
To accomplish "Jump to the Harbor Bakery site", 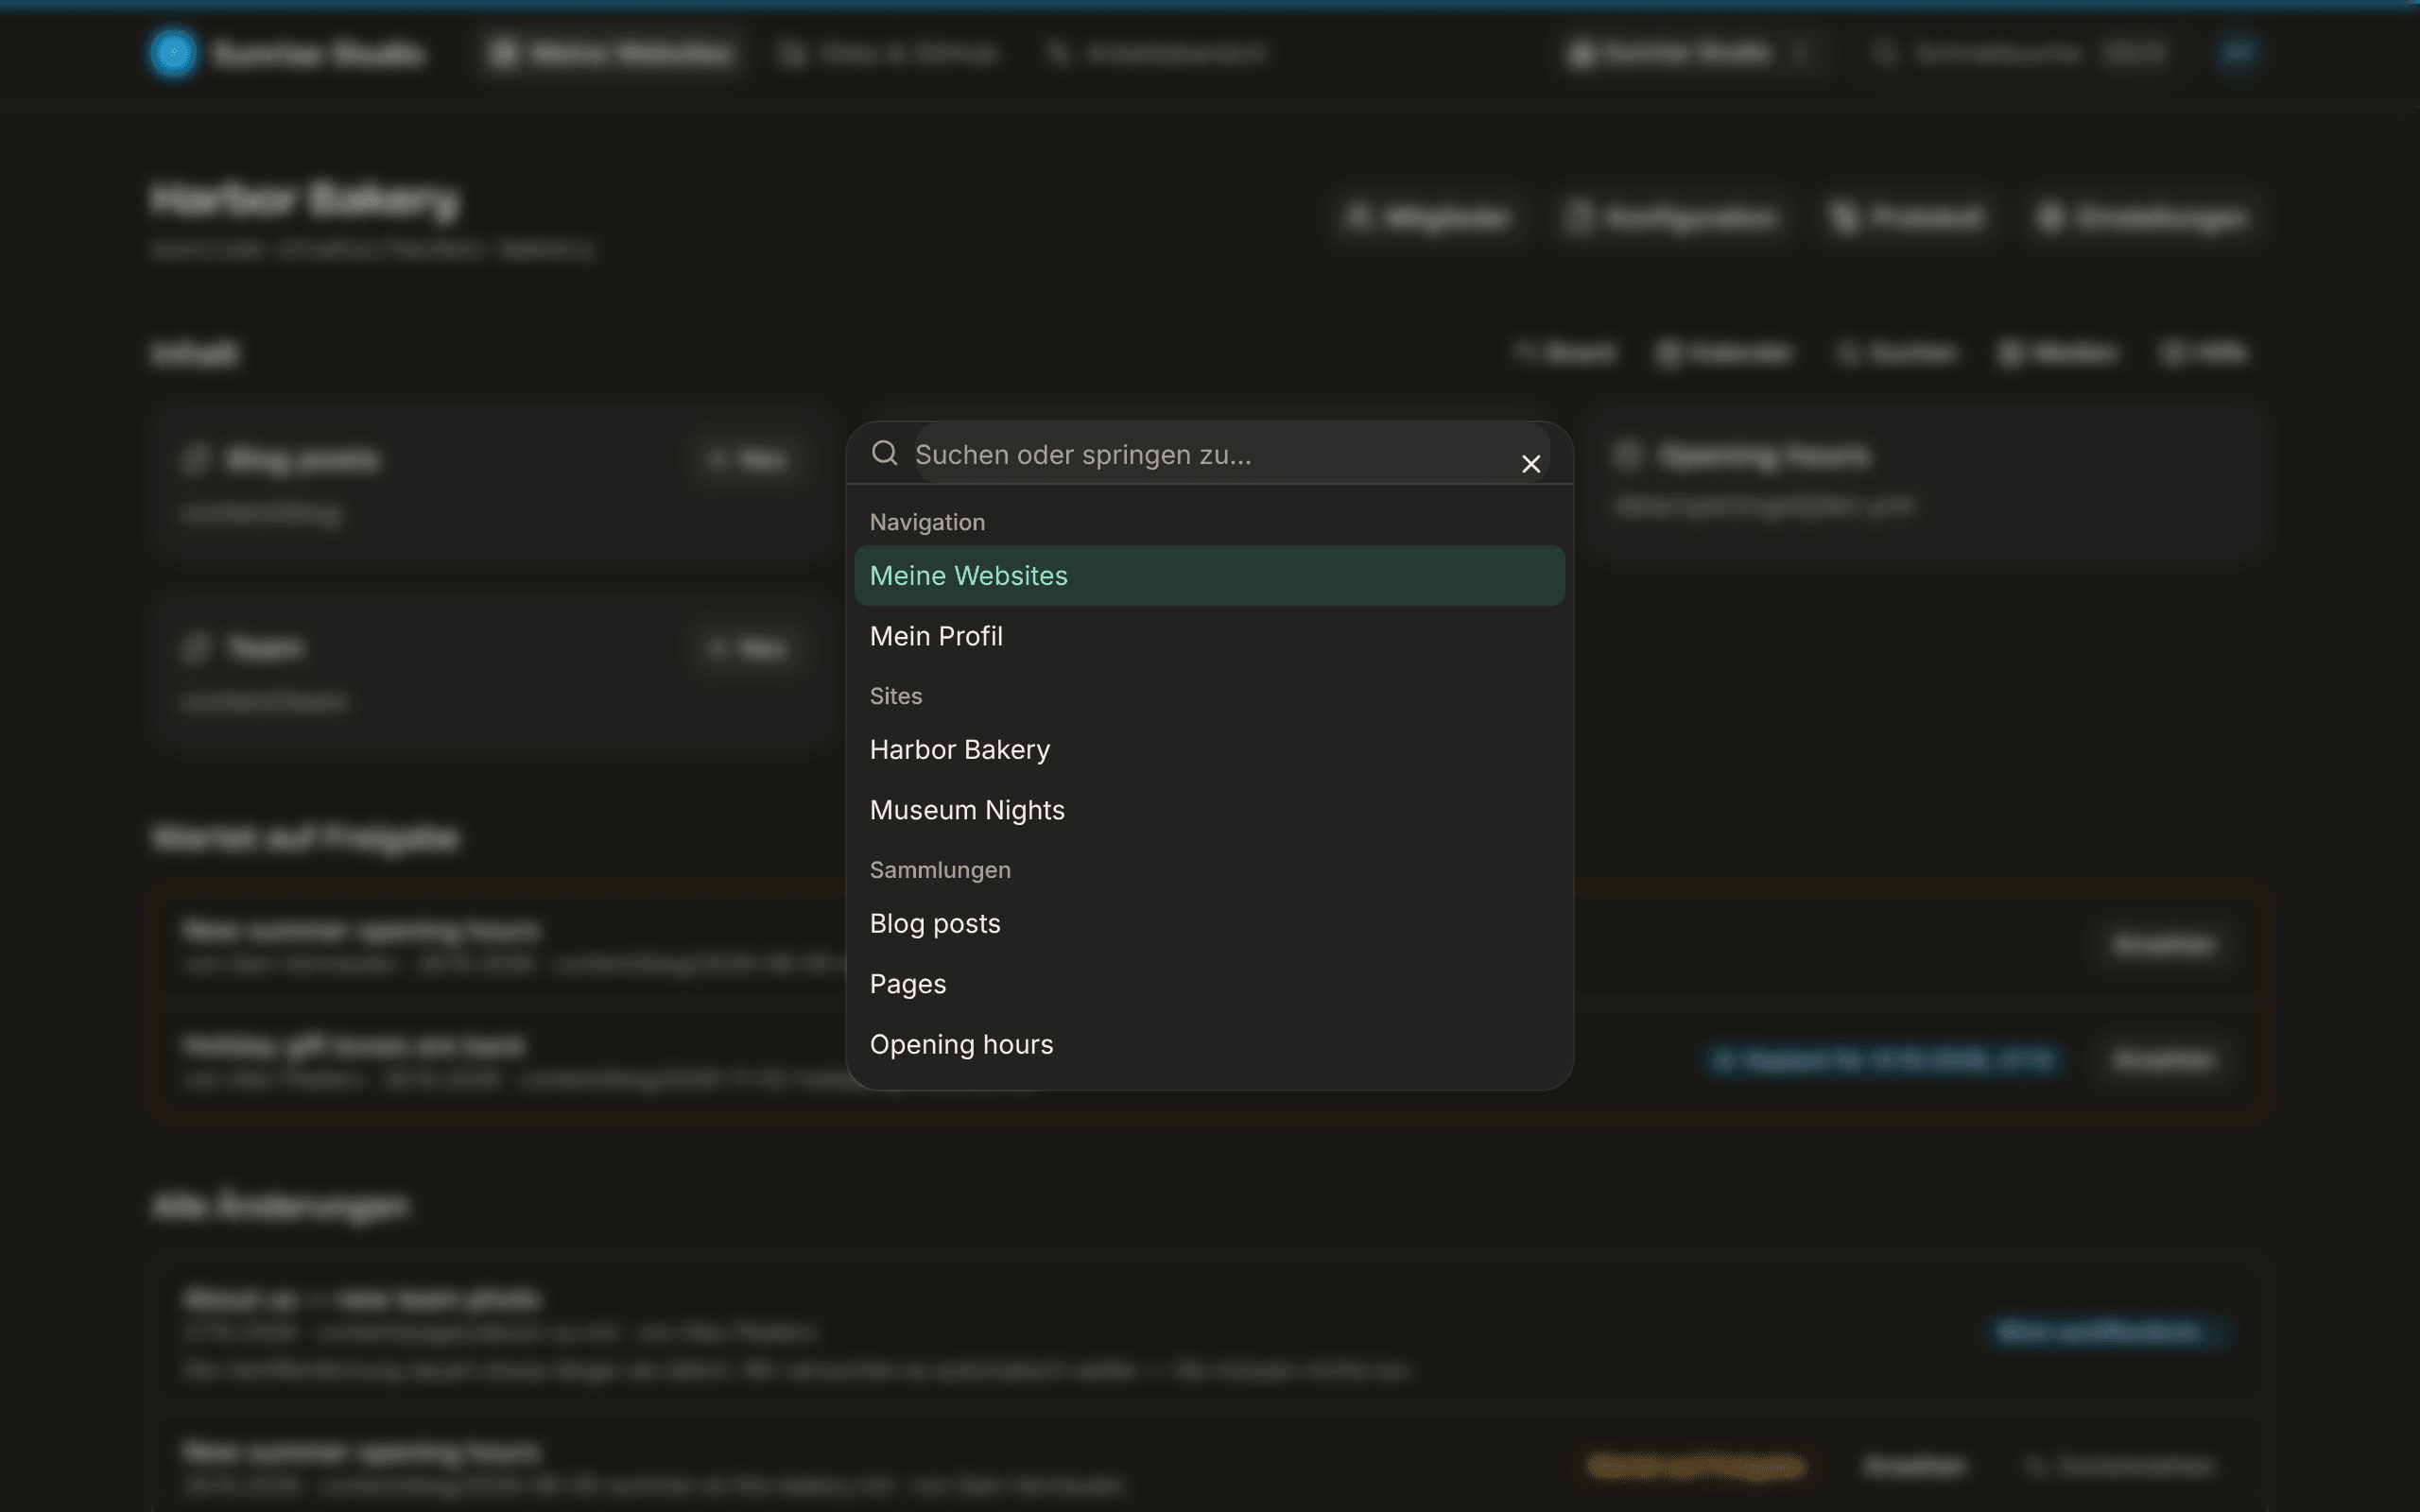I will [1209, 749].
